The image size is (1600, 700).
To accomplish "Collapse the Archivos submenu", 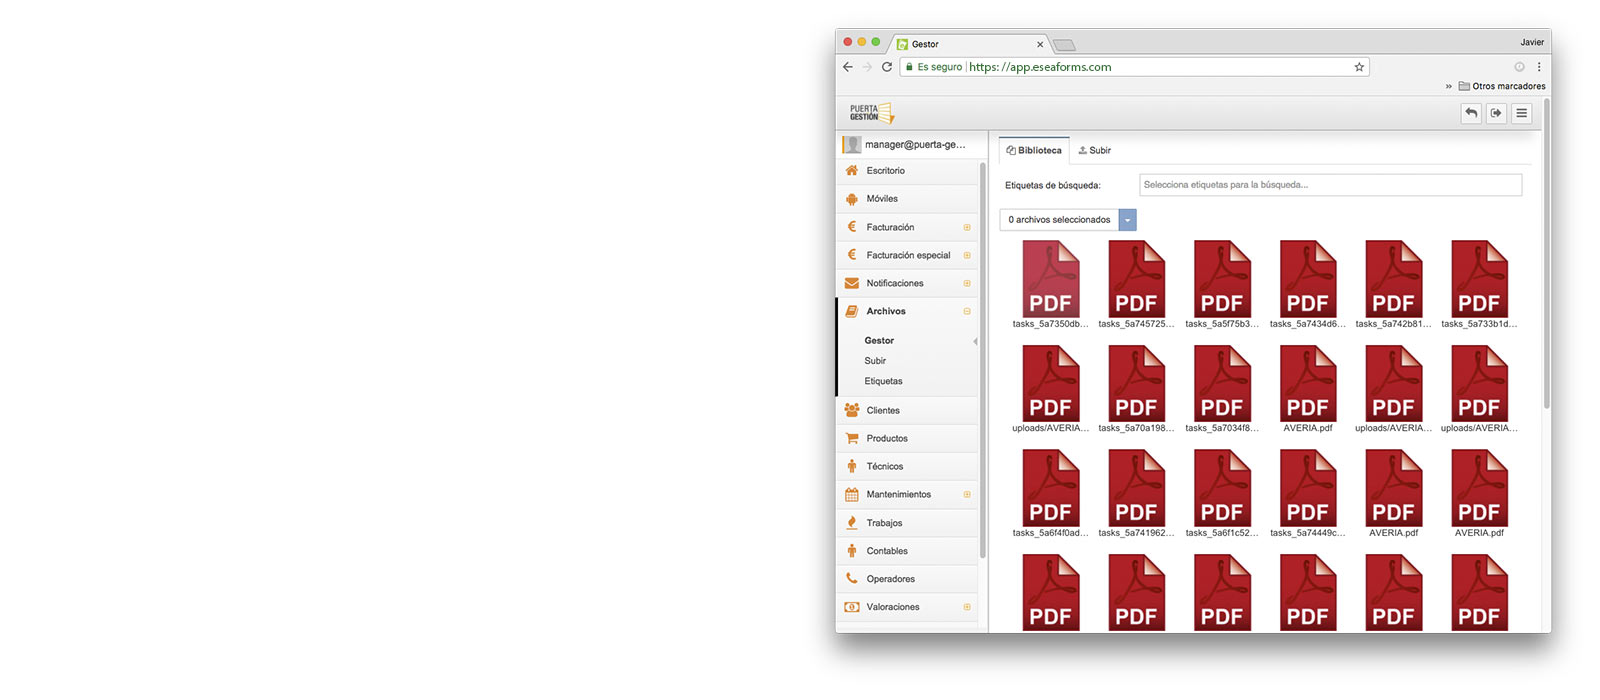I will pos(967,311).
